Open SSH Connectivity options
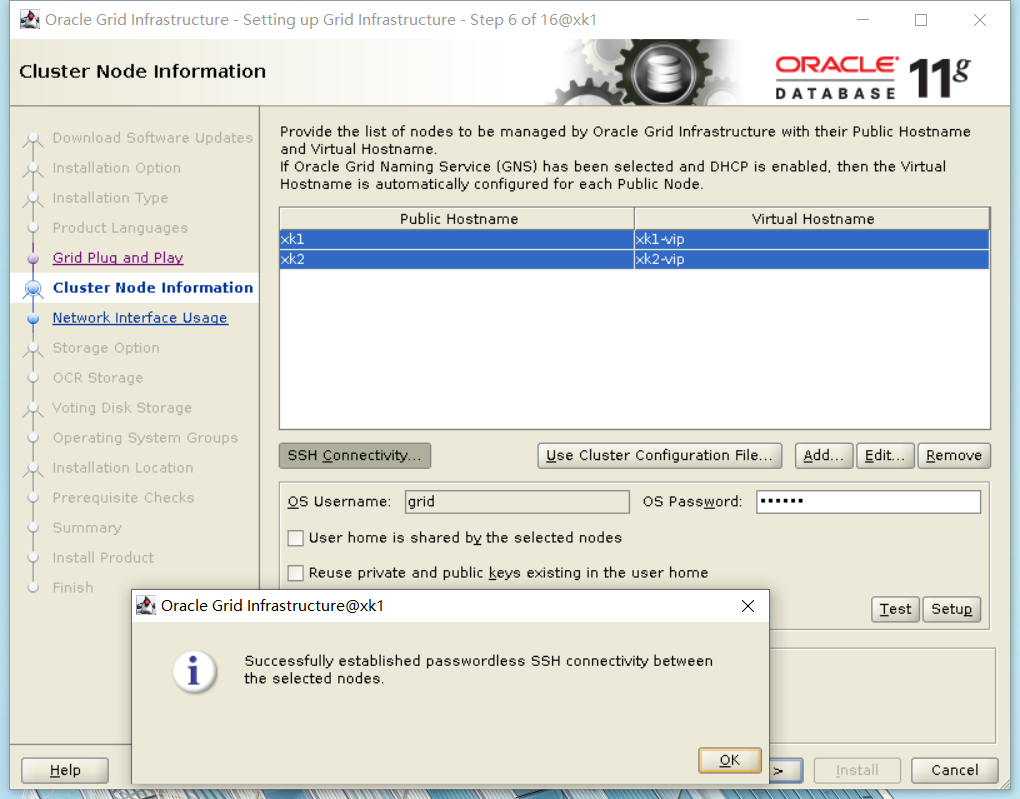The height and width of the screenshot is (799, 1020). point(355,455)
